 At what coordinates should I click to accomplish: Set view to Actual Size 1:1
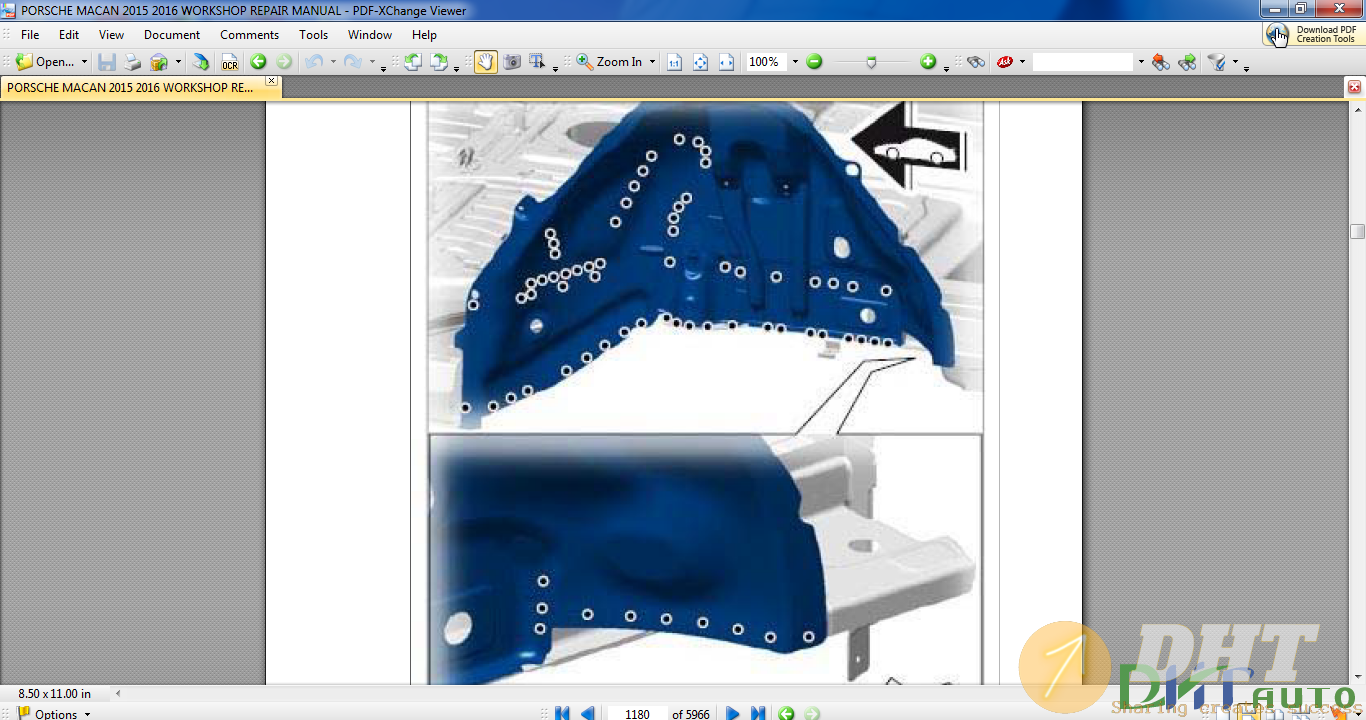(674, 62)
